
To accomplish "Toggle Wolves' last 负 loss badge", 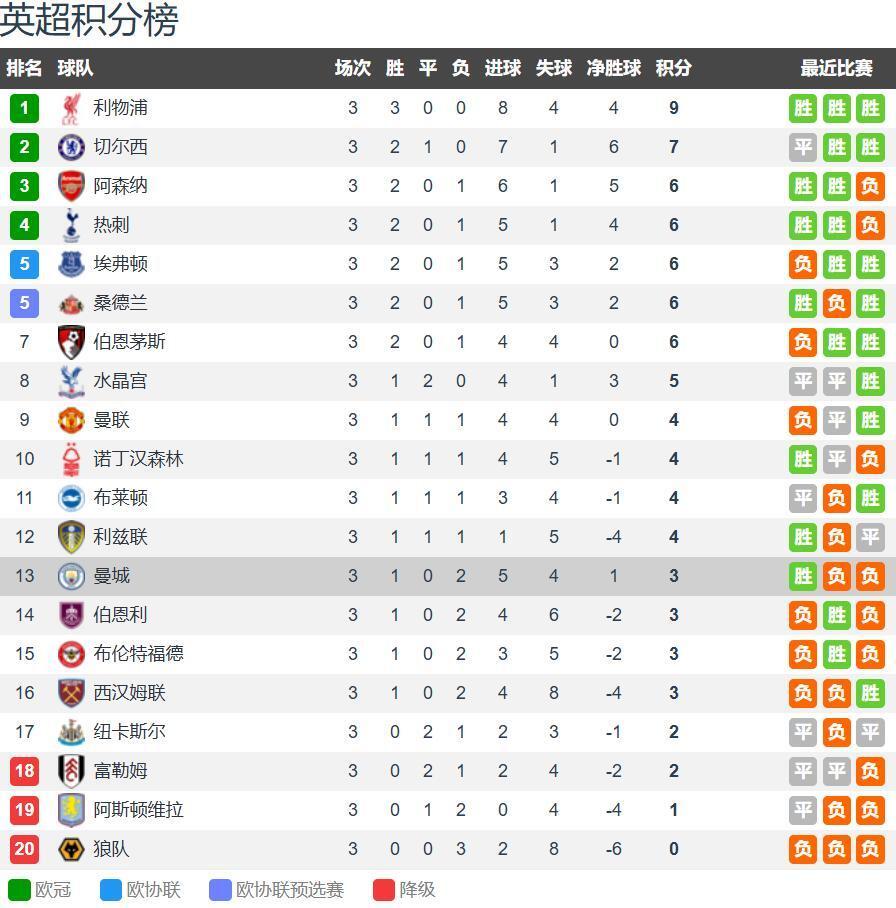I will tap(871, 849).
